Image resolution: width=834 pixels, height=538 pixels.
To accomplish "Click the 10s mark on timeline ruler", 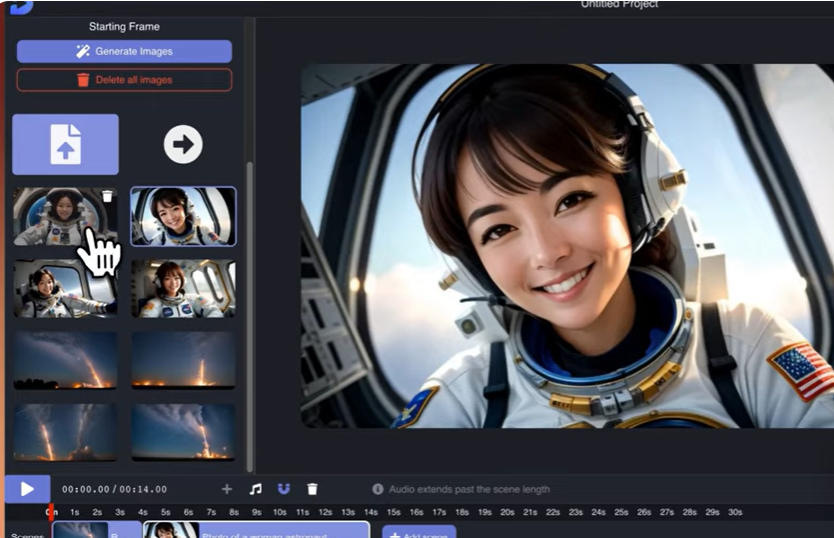I will click(x=279, y=512).
